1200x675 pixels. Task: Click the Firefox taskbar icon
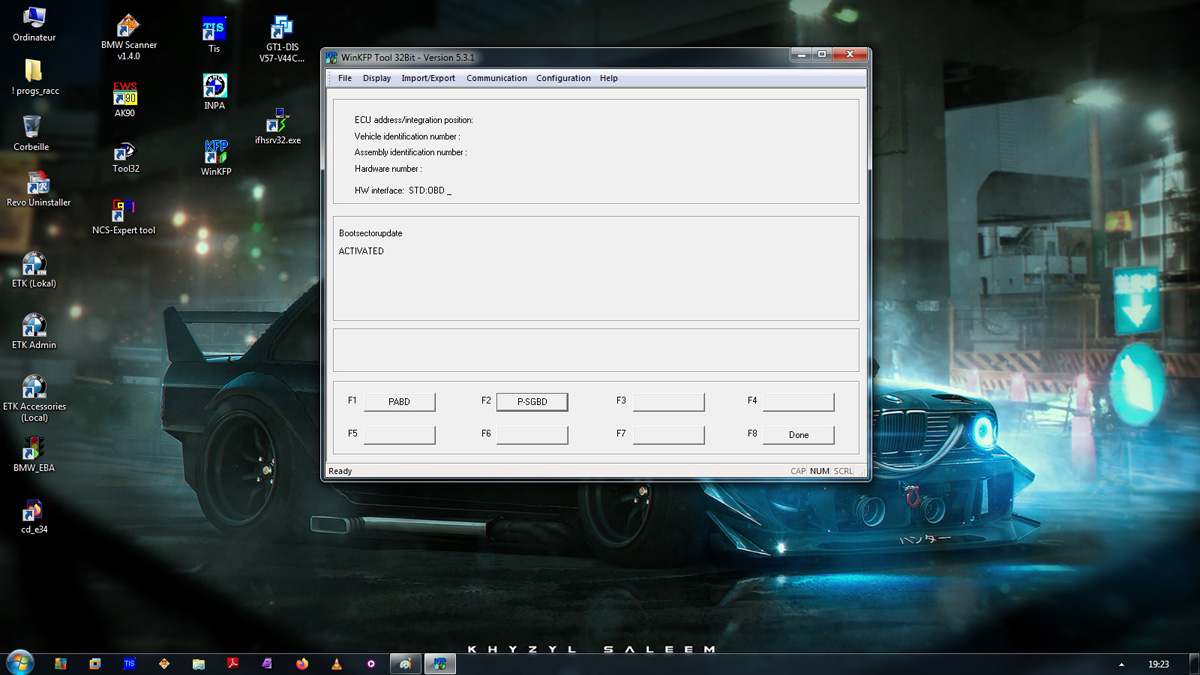pyautogui.click(x=303, y=663)
